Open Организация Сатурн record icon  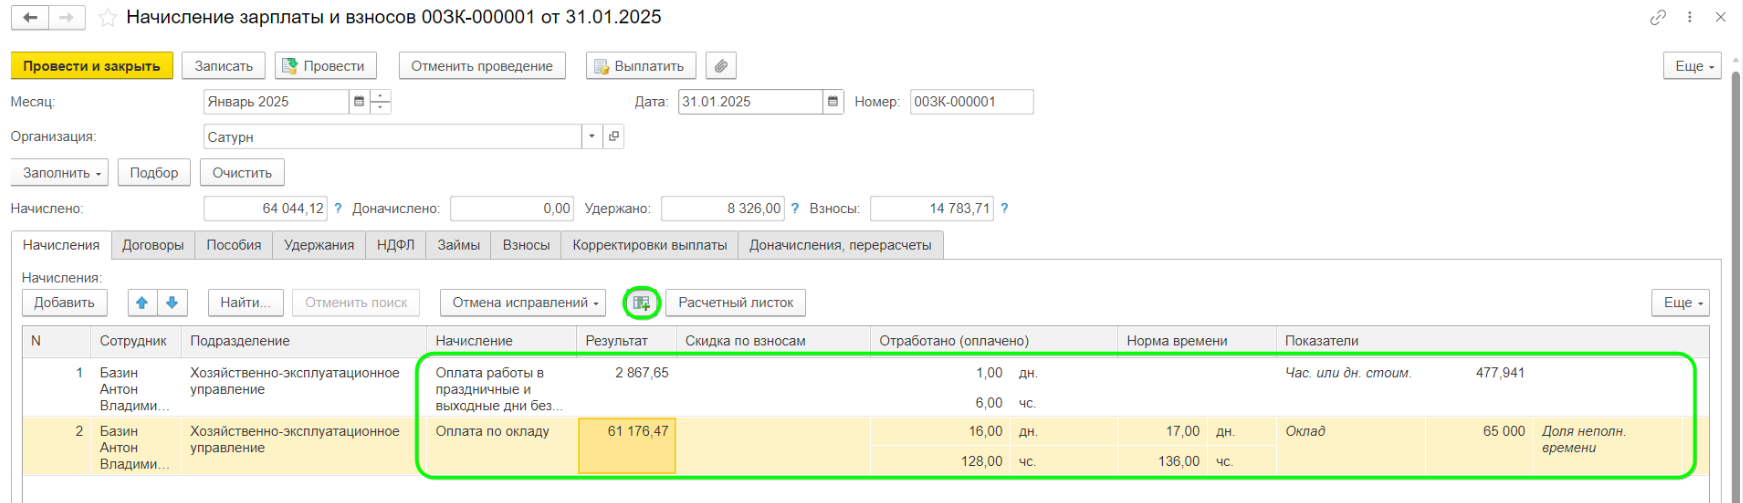pyautogui.click(x=614, y=137)
